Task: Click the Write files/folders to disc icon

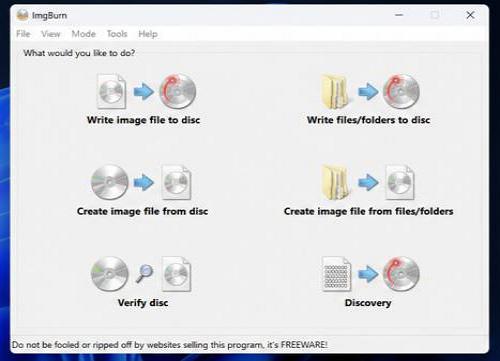Action: coord(370,91)
